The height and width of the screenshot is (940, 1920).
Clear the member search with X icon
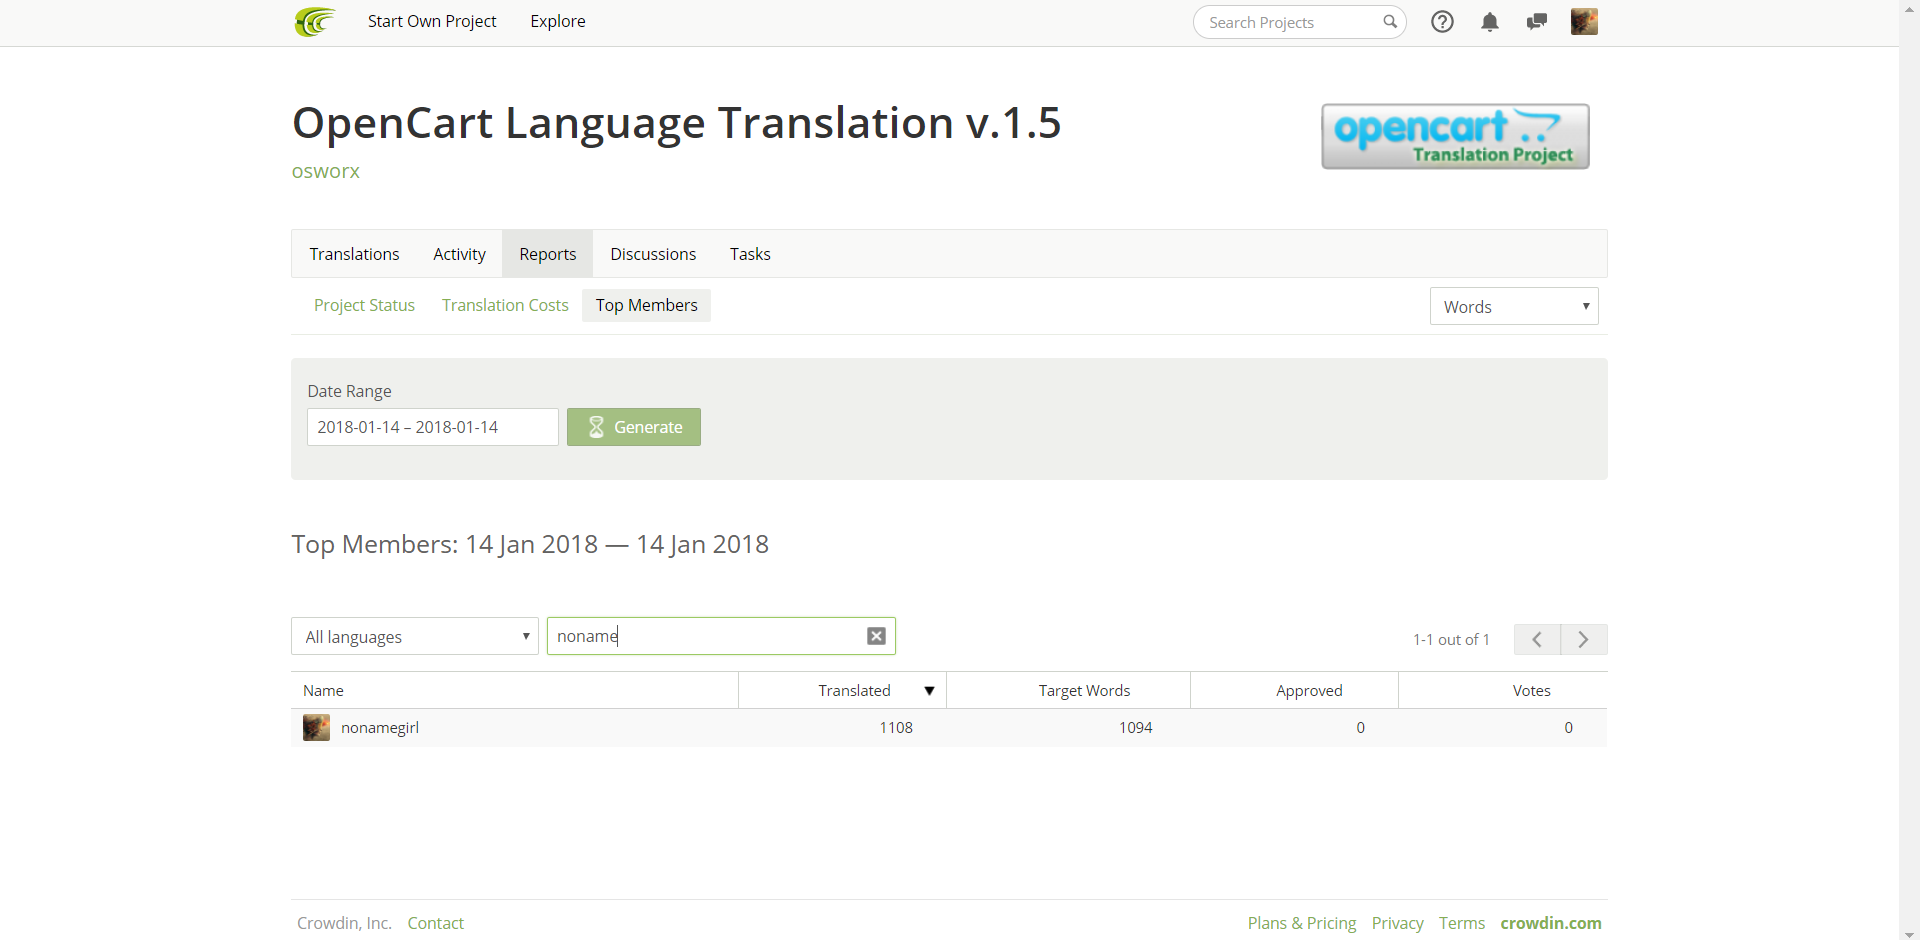(x=876, y=636)
